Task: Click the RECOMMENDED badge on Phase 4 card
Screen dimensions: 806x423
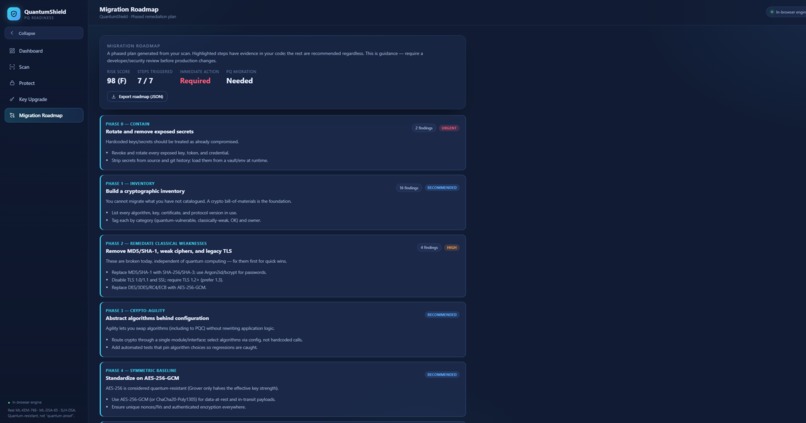Action: coord(442,375)
